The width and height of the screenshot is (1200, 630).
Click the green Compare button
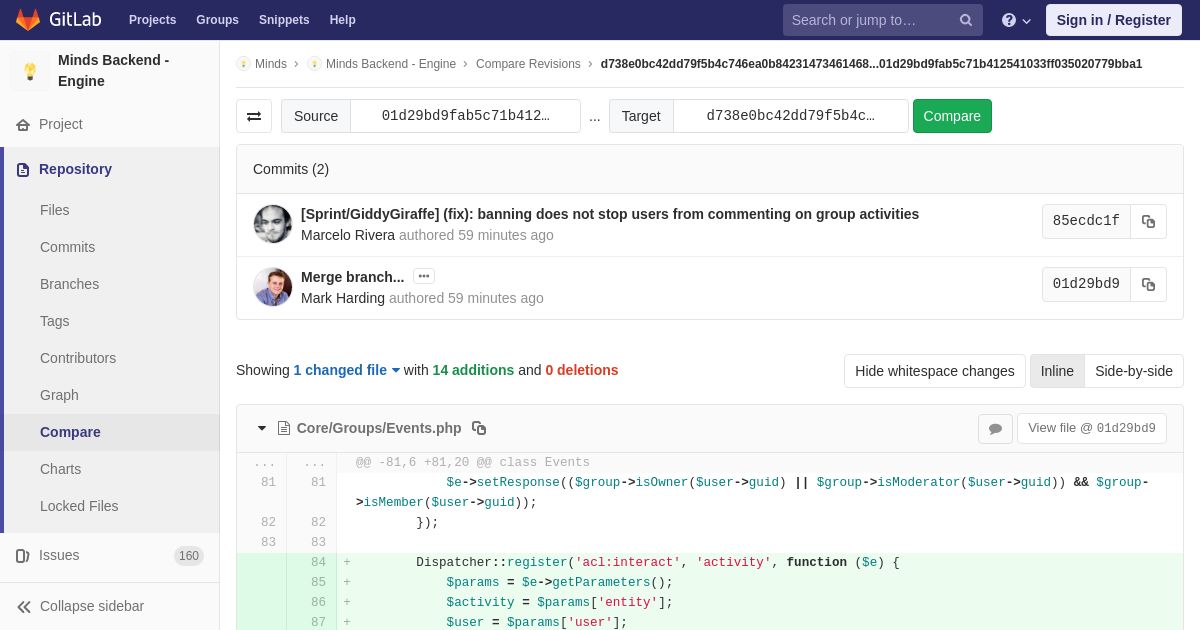coord(952,116)
